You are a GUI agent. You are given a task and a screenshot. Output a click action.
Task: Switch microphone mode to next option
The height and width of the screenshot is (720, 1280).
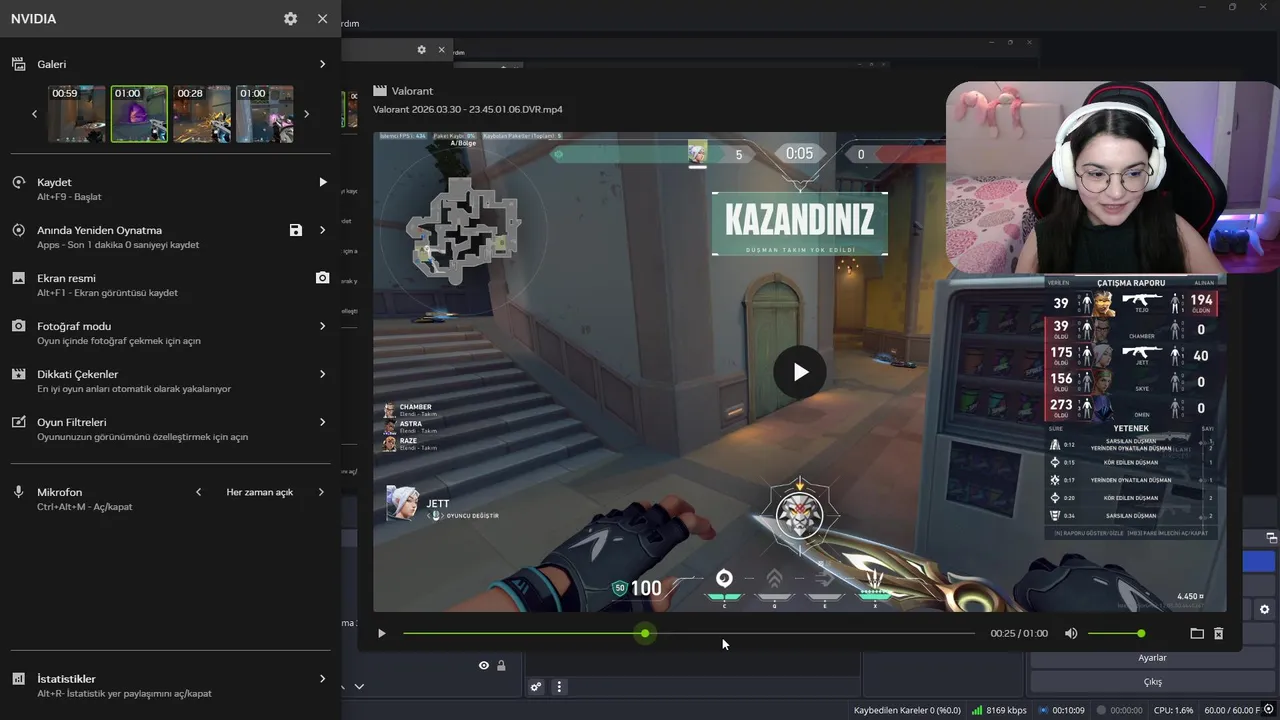tap(321, 492)
